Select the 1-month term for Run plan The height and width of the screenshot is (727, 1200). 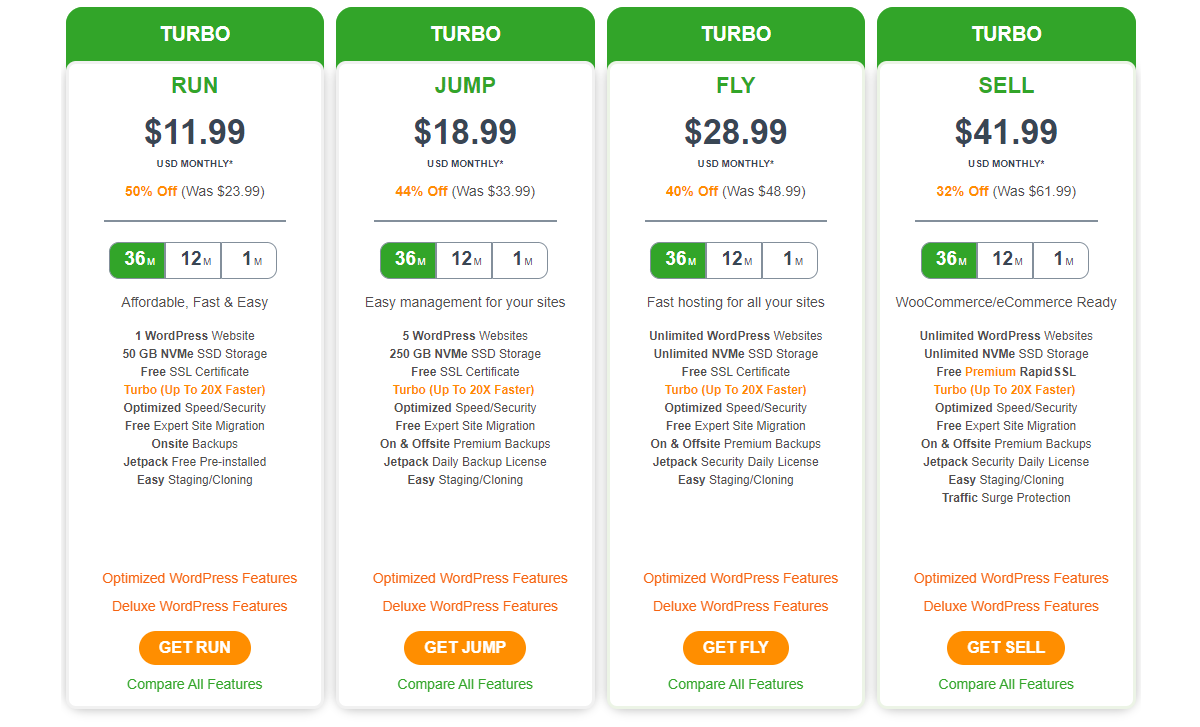249,260
